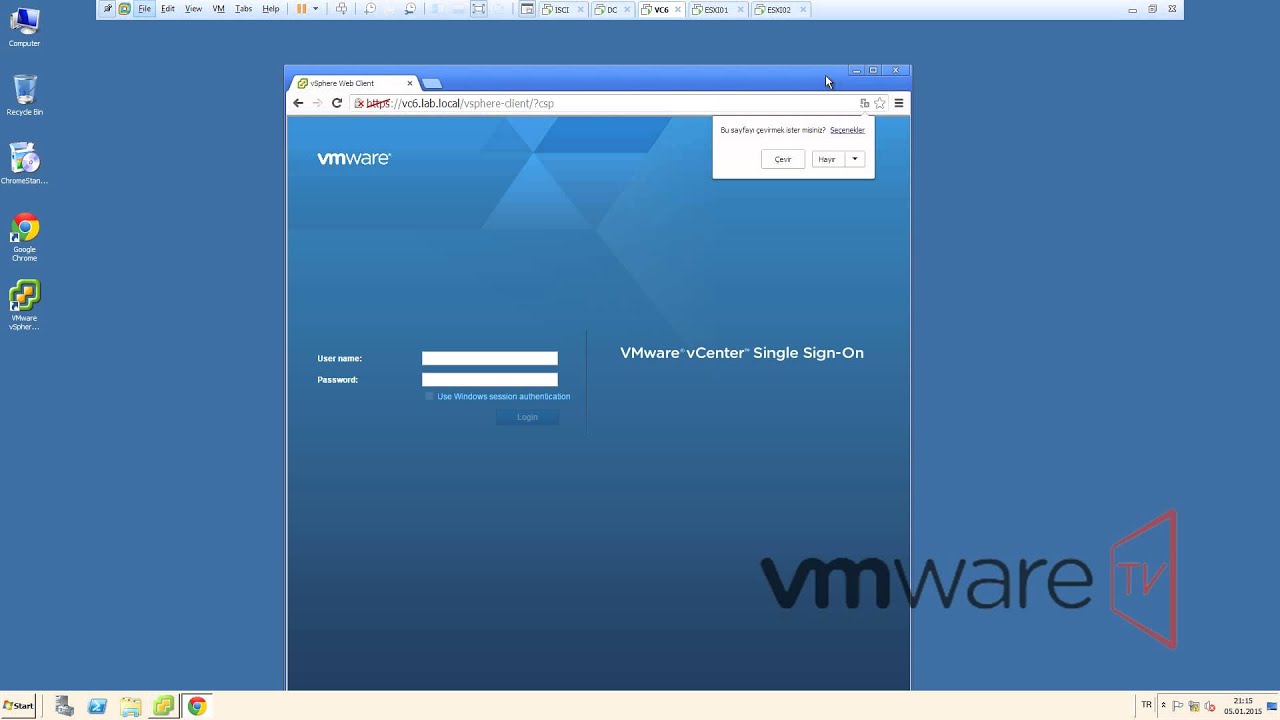The height and width of the screenshot is (720, 1280).
Task: Open the Edit menu
Action: pos(168,9)
